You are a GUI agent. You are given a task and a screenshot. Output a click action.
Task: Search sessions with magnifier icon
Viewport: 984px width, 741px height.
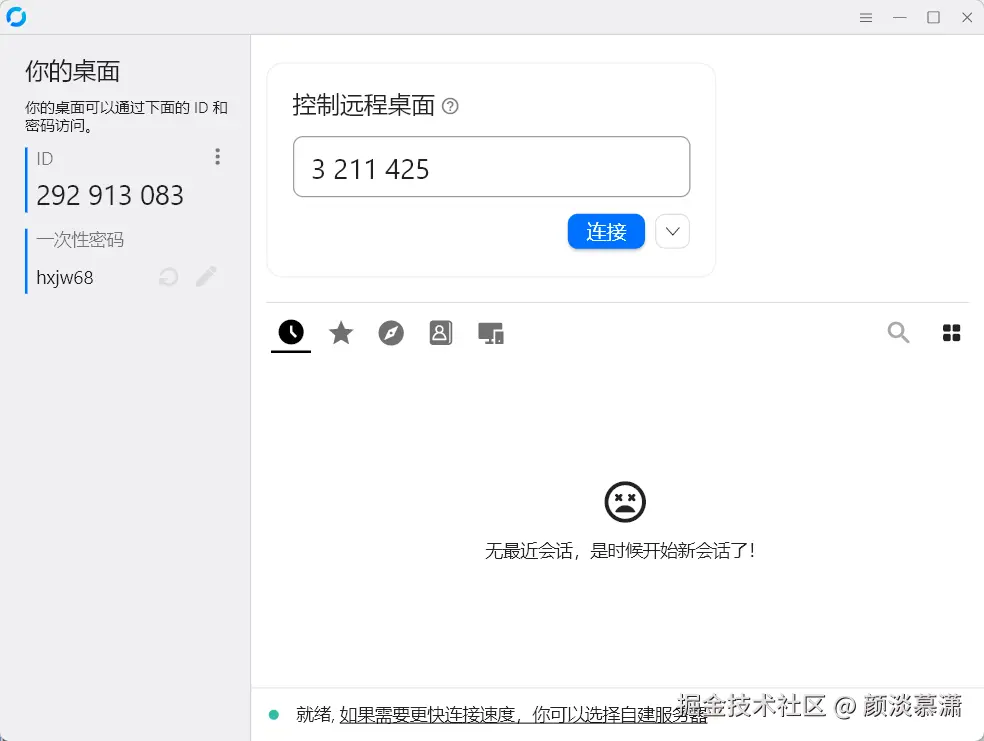[898, 333]
